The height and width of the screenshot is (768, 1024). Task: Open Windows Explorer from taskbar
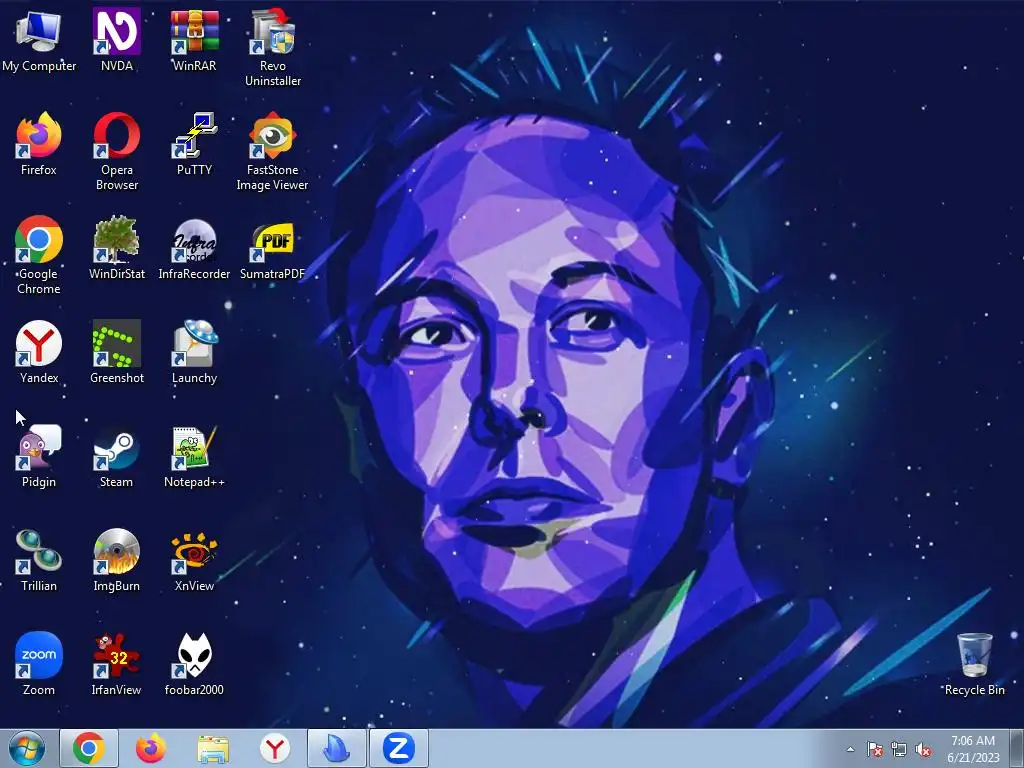[213, 748]
